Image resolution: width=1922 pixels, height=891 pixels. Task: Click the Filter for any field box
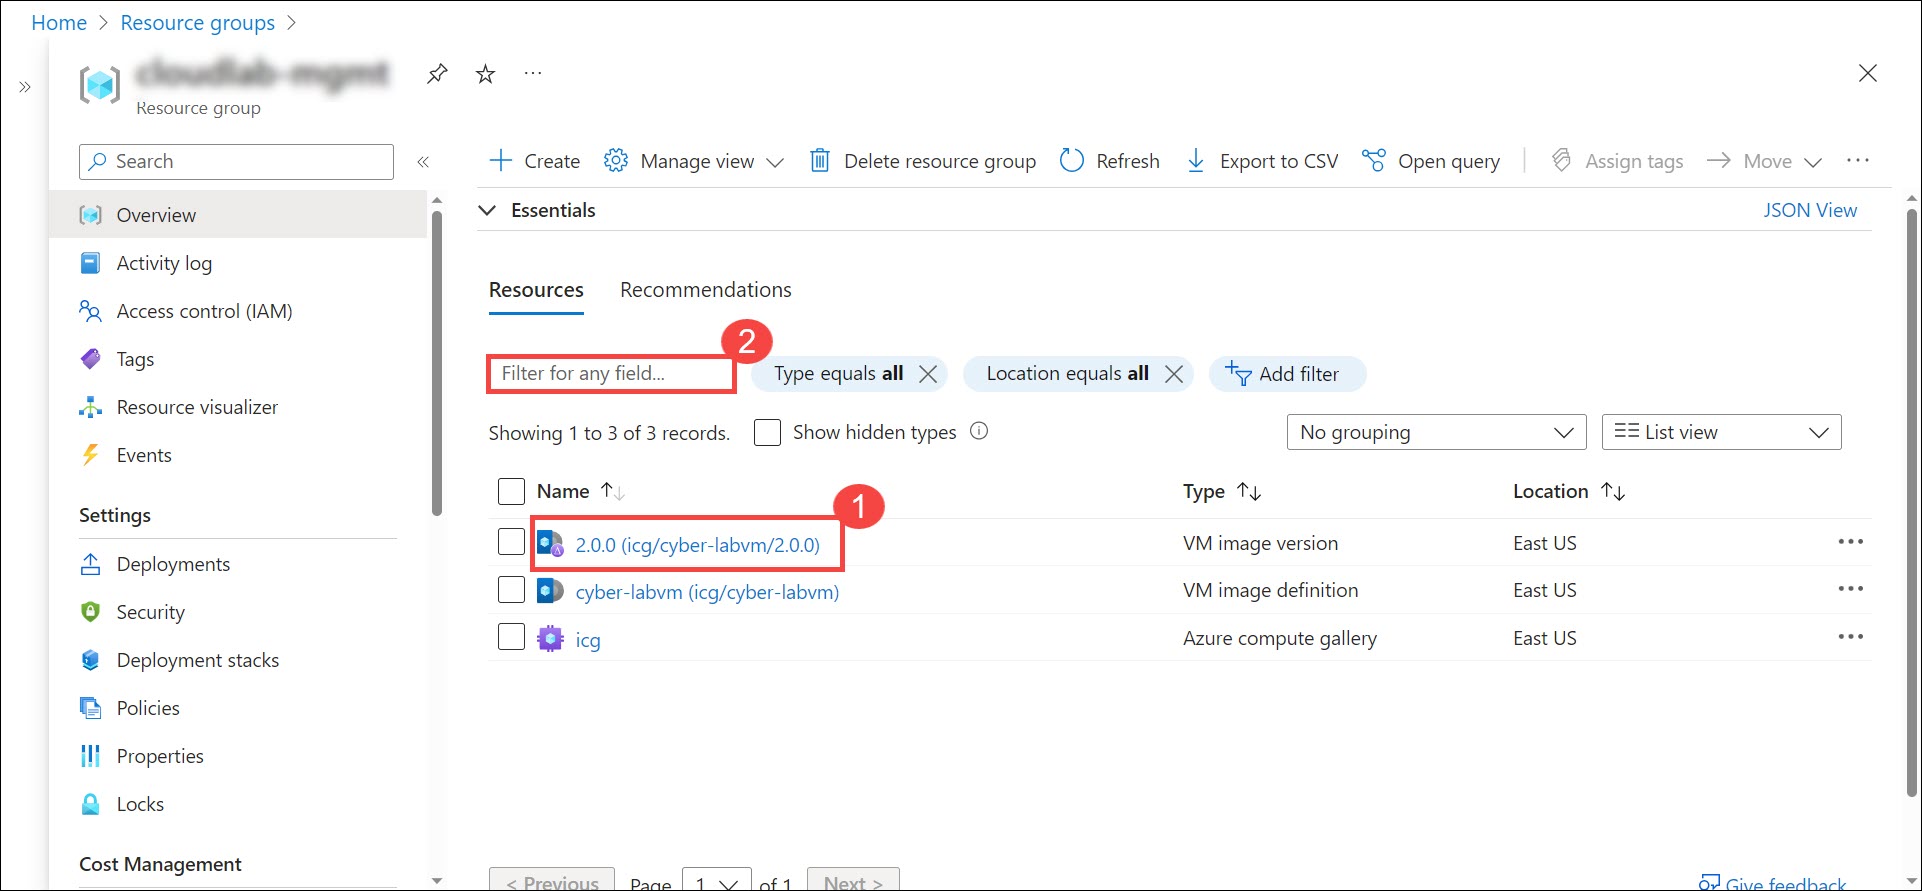[x=611, y=374]
